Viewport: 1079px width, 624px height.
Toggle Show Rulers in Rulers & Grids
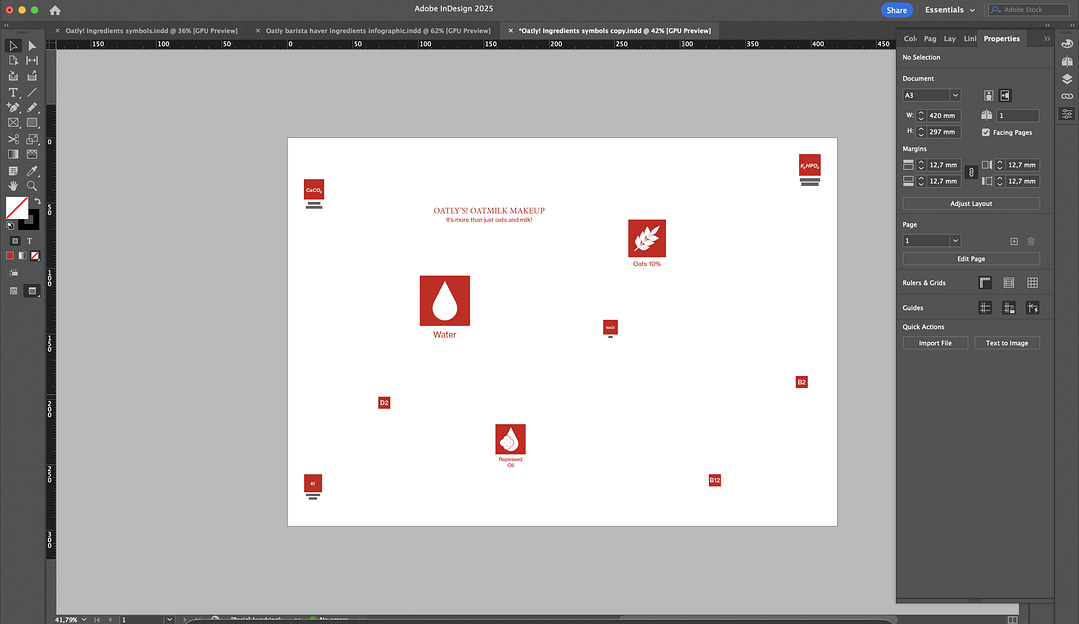pyautogui.click(x=985, y=283)
